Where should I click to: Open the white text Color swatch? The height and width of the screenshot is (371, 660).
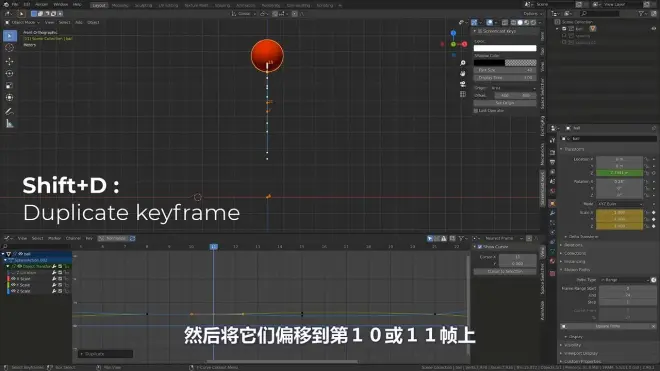[505, 48]
